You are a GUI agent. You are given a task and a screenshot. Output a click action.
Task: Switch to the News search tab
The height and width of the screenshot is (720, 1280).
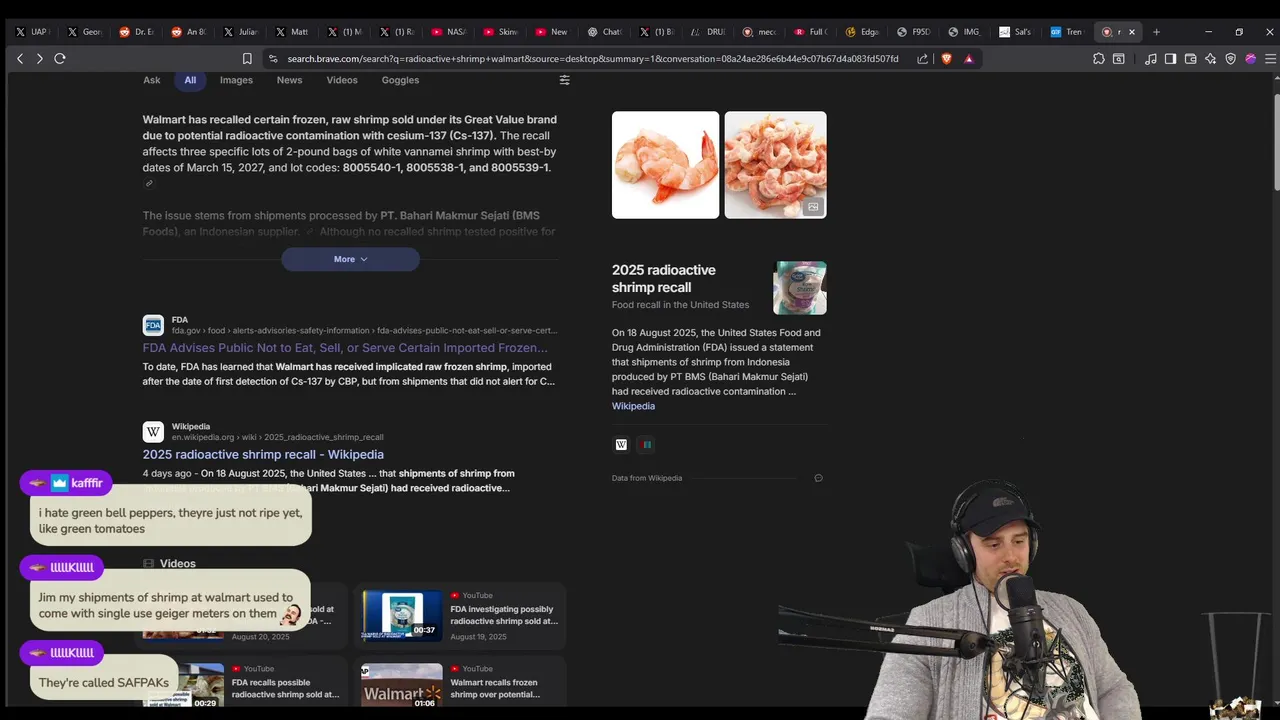tap(289, 80)
